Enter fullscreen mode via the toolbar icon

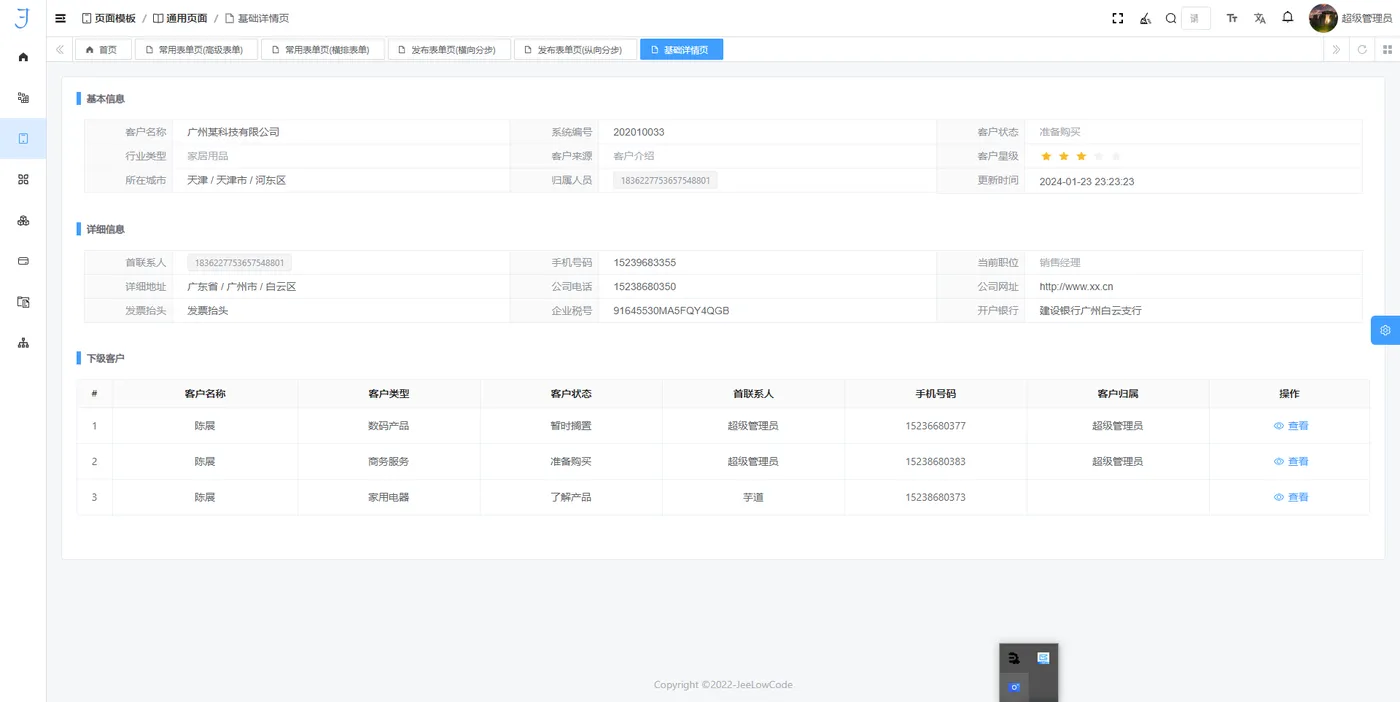[1117, 17]
